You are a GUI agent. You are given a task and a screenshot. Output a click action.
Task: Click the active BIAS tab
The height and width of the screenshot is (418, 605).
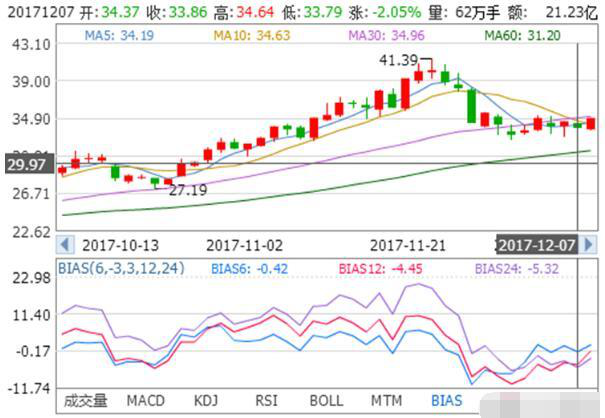pyautogui.click(x=446, y=401)
